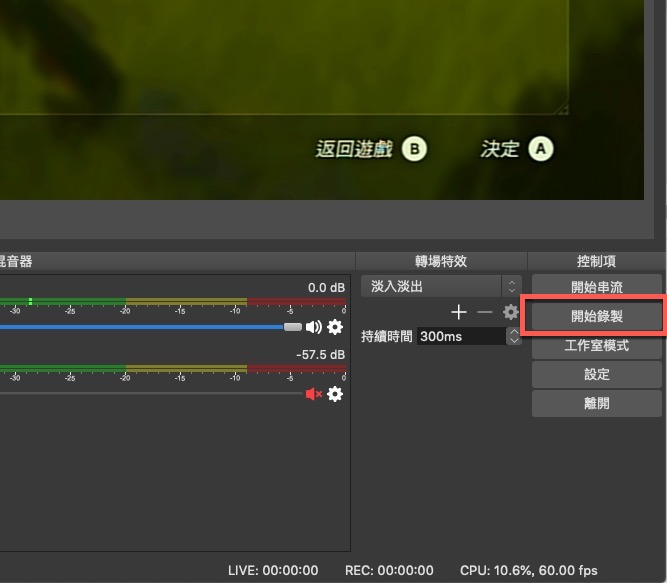Viewport: 667px width, 583px height.
Task: Start streaming with the 開始串流 button
Action: (x=596, y=287)
